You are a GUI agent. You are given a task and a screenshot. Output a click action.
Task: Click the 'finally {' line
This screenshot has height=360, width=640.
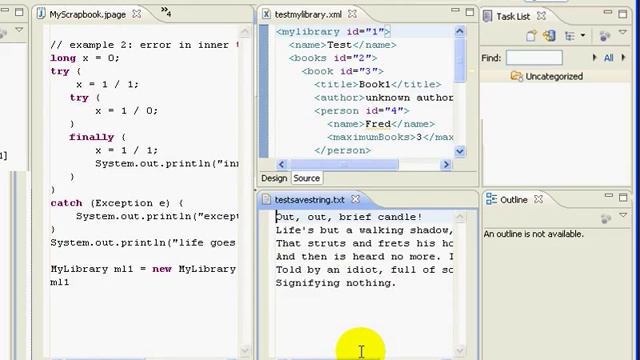[98, 137]
